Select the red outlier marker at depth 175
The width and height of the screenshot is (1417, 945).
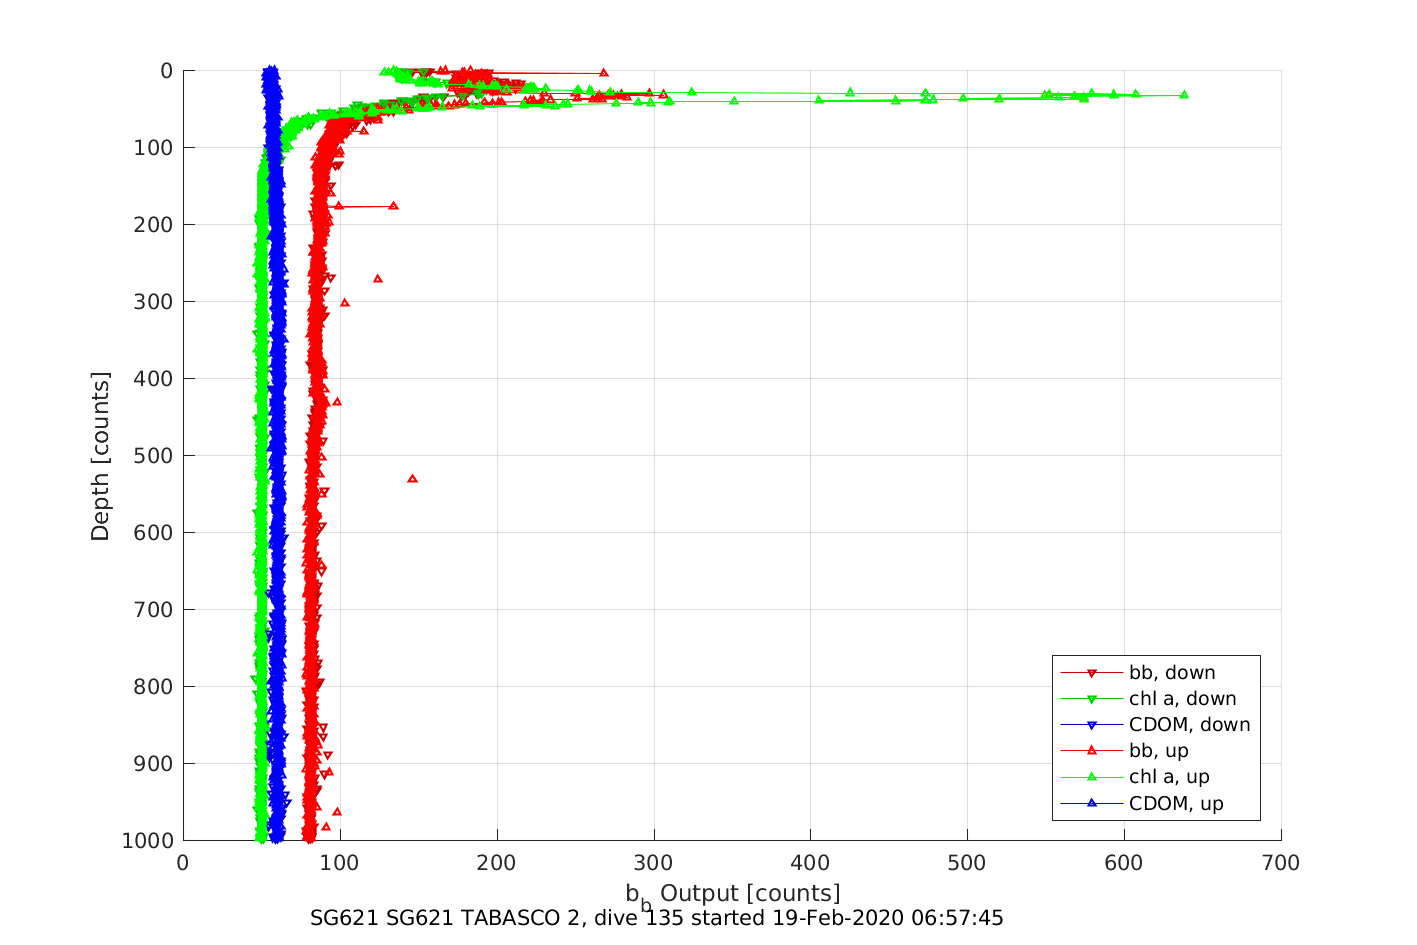click(393, 205)
